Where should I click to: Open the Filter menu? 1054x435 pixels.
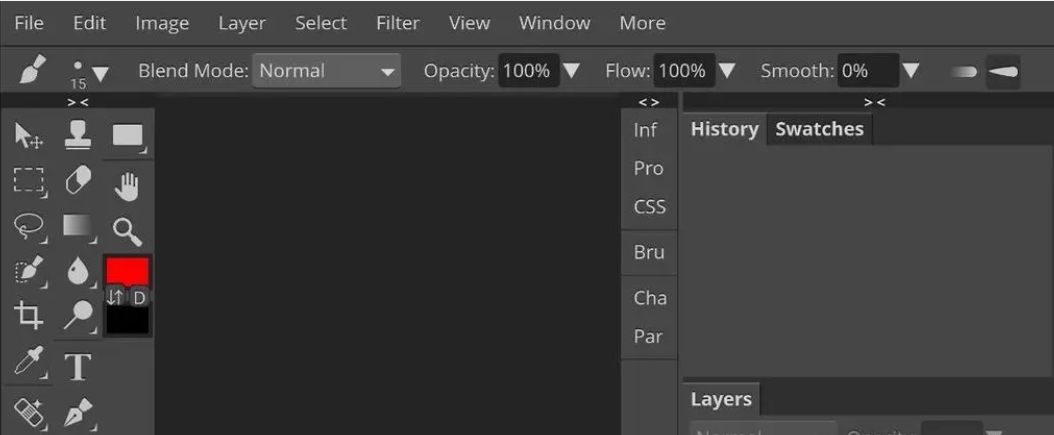397,23
